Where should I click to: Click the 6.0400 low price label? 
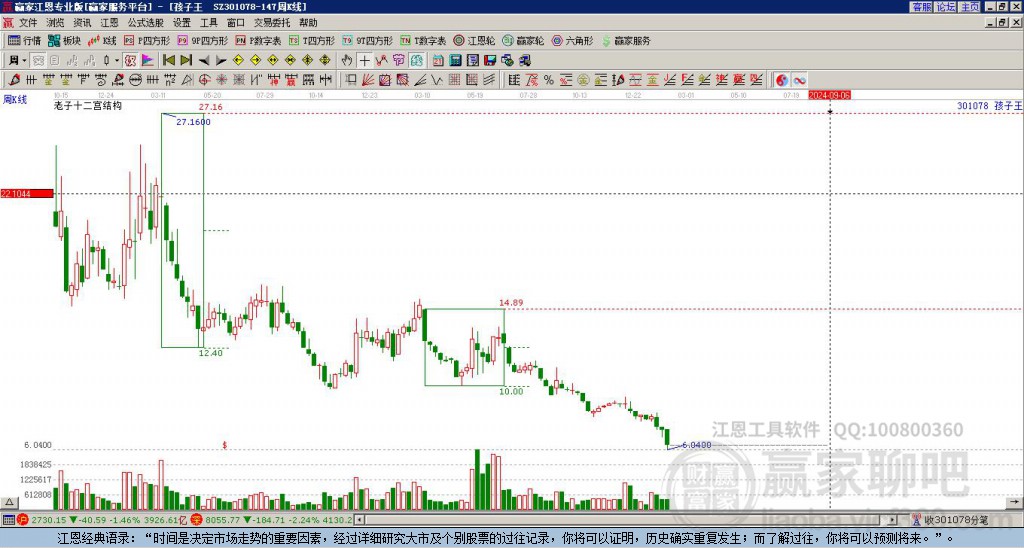697,445
